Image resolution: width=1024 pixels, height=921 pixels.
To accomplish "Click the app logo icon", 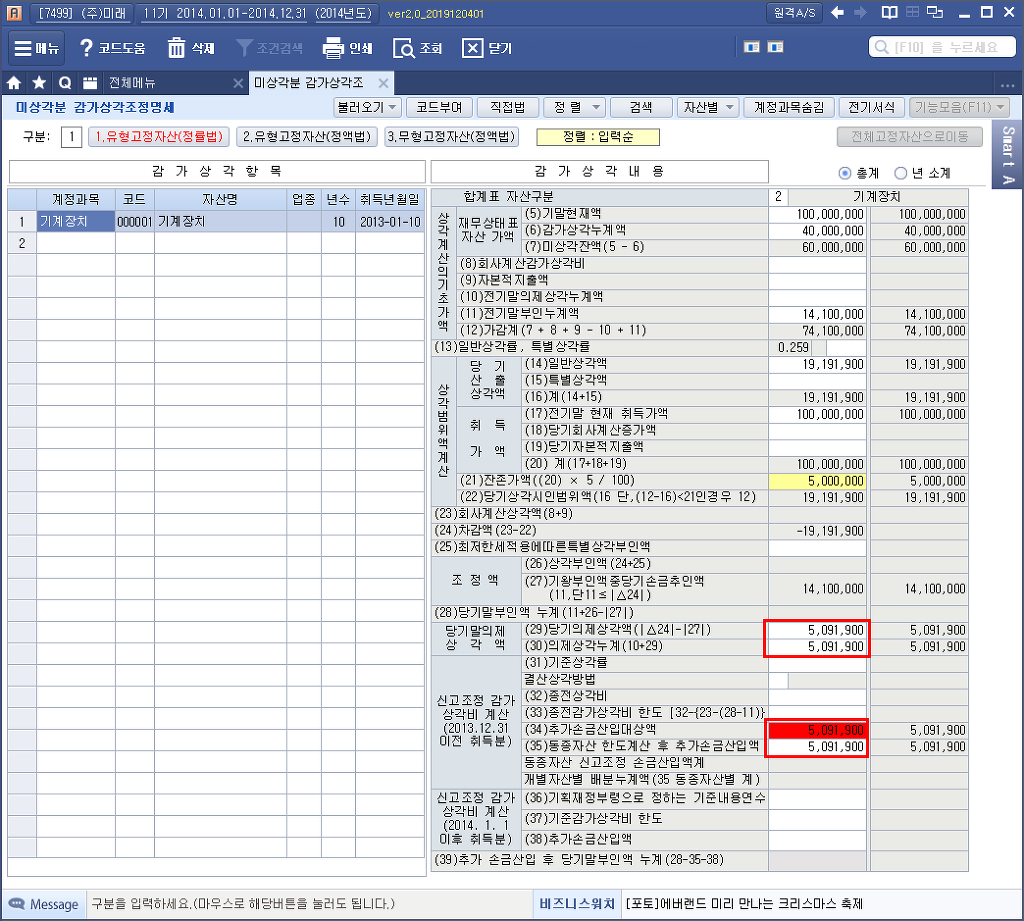I will point(14,13).
